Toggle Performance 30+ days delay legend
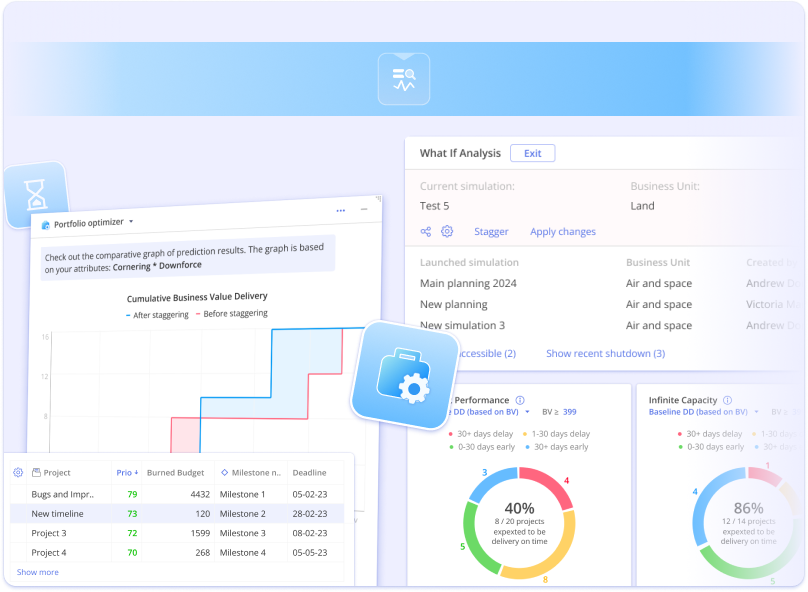 click(x=481, y=434)
